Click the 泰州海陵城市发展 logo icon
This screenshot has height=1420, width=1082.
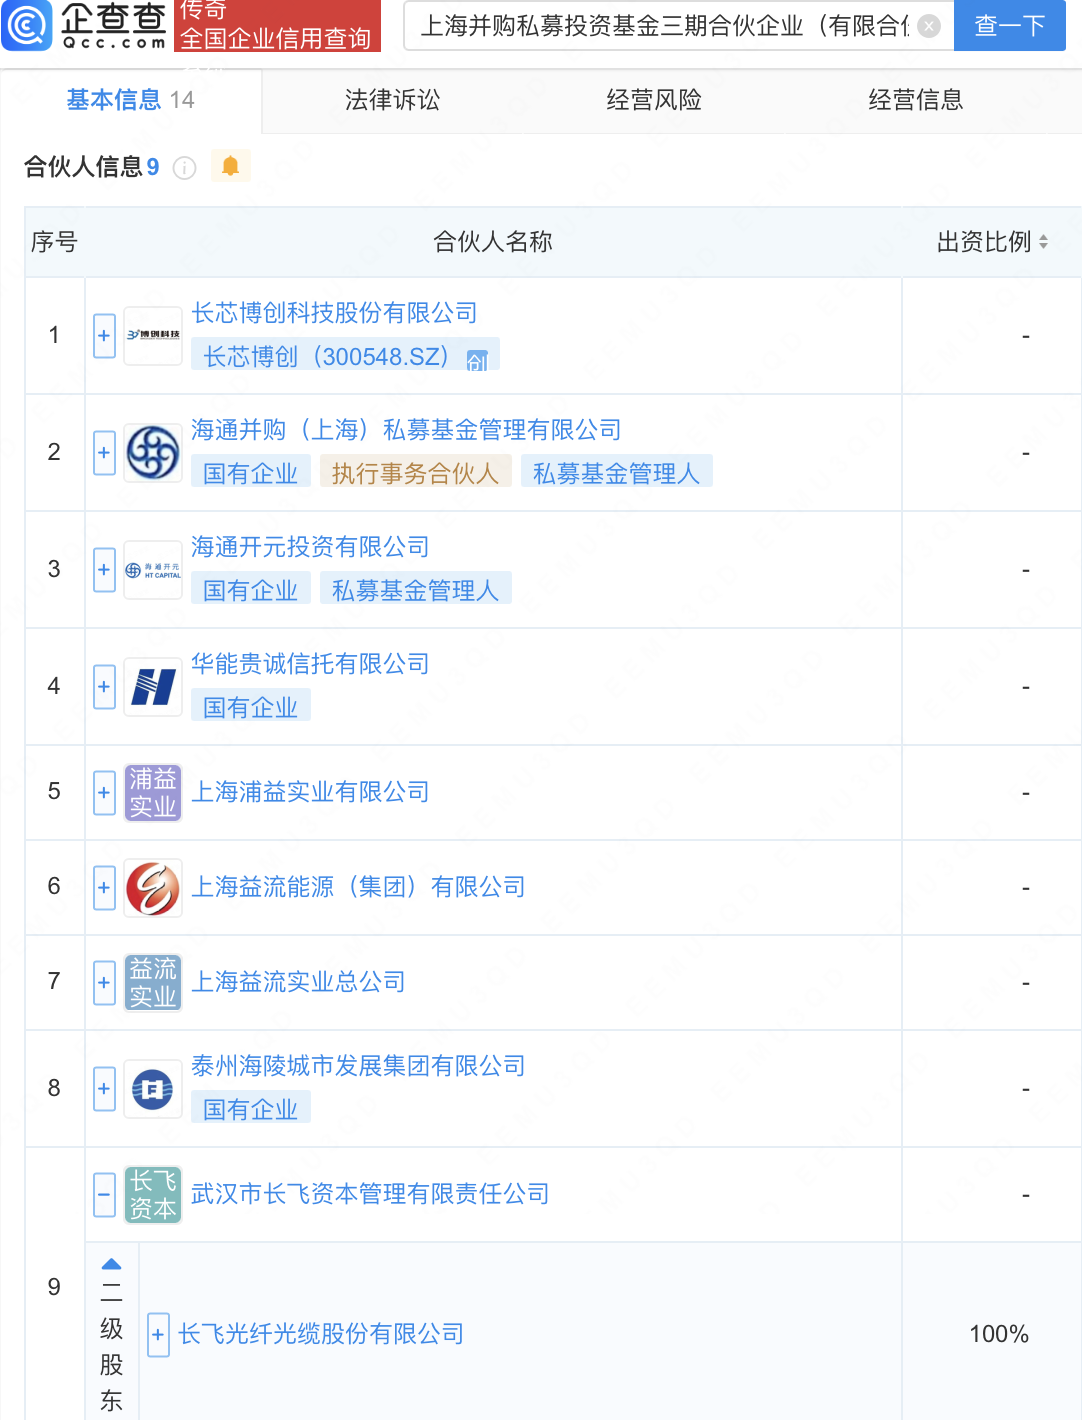[153, 1089]
